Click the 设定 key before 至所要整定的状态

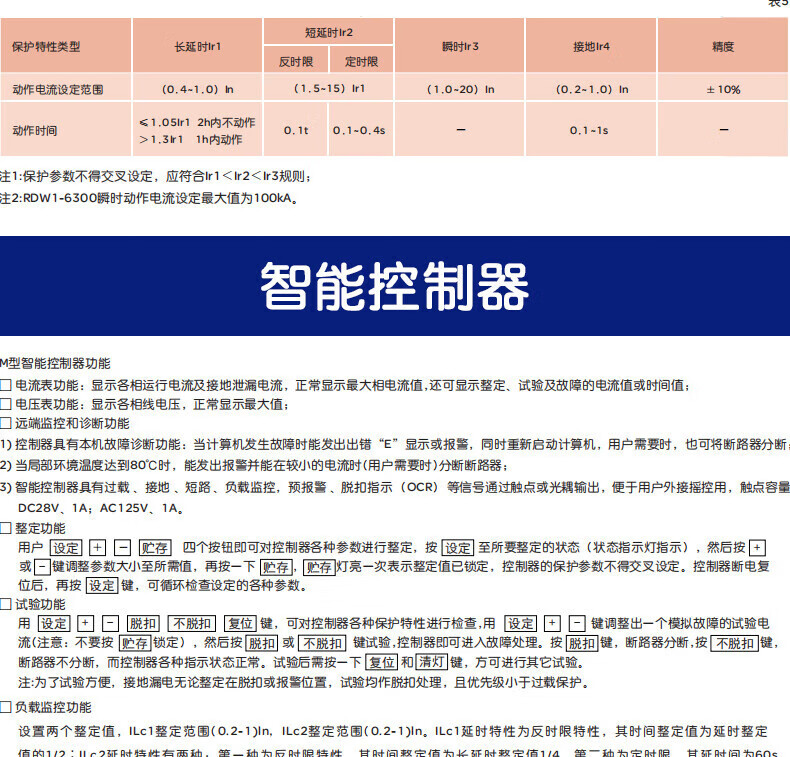click(458, 548)
